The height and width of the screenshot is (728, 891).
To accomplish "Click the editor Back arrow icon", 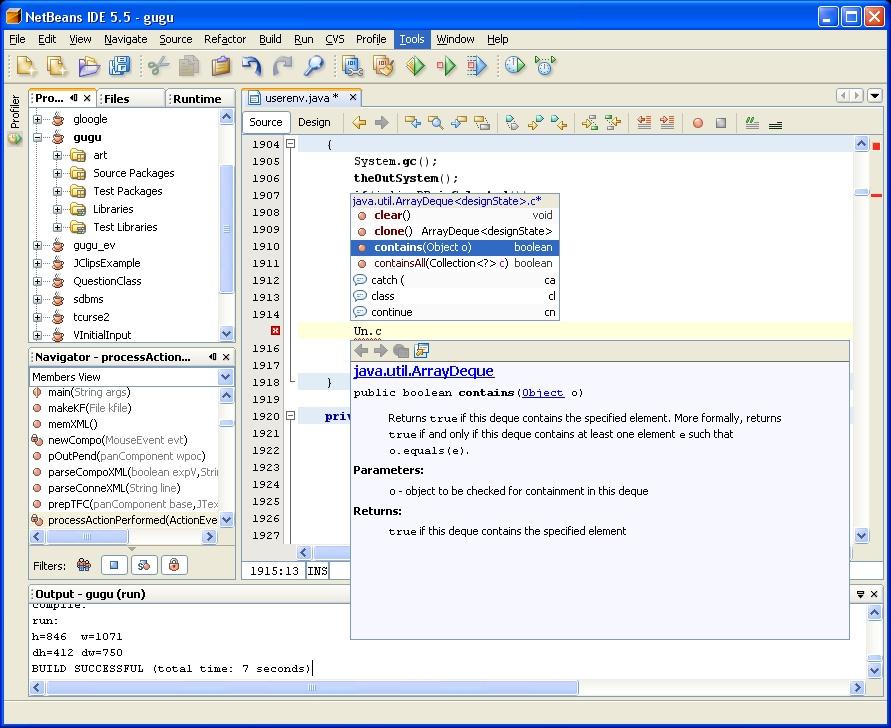I will pos(359,123).
